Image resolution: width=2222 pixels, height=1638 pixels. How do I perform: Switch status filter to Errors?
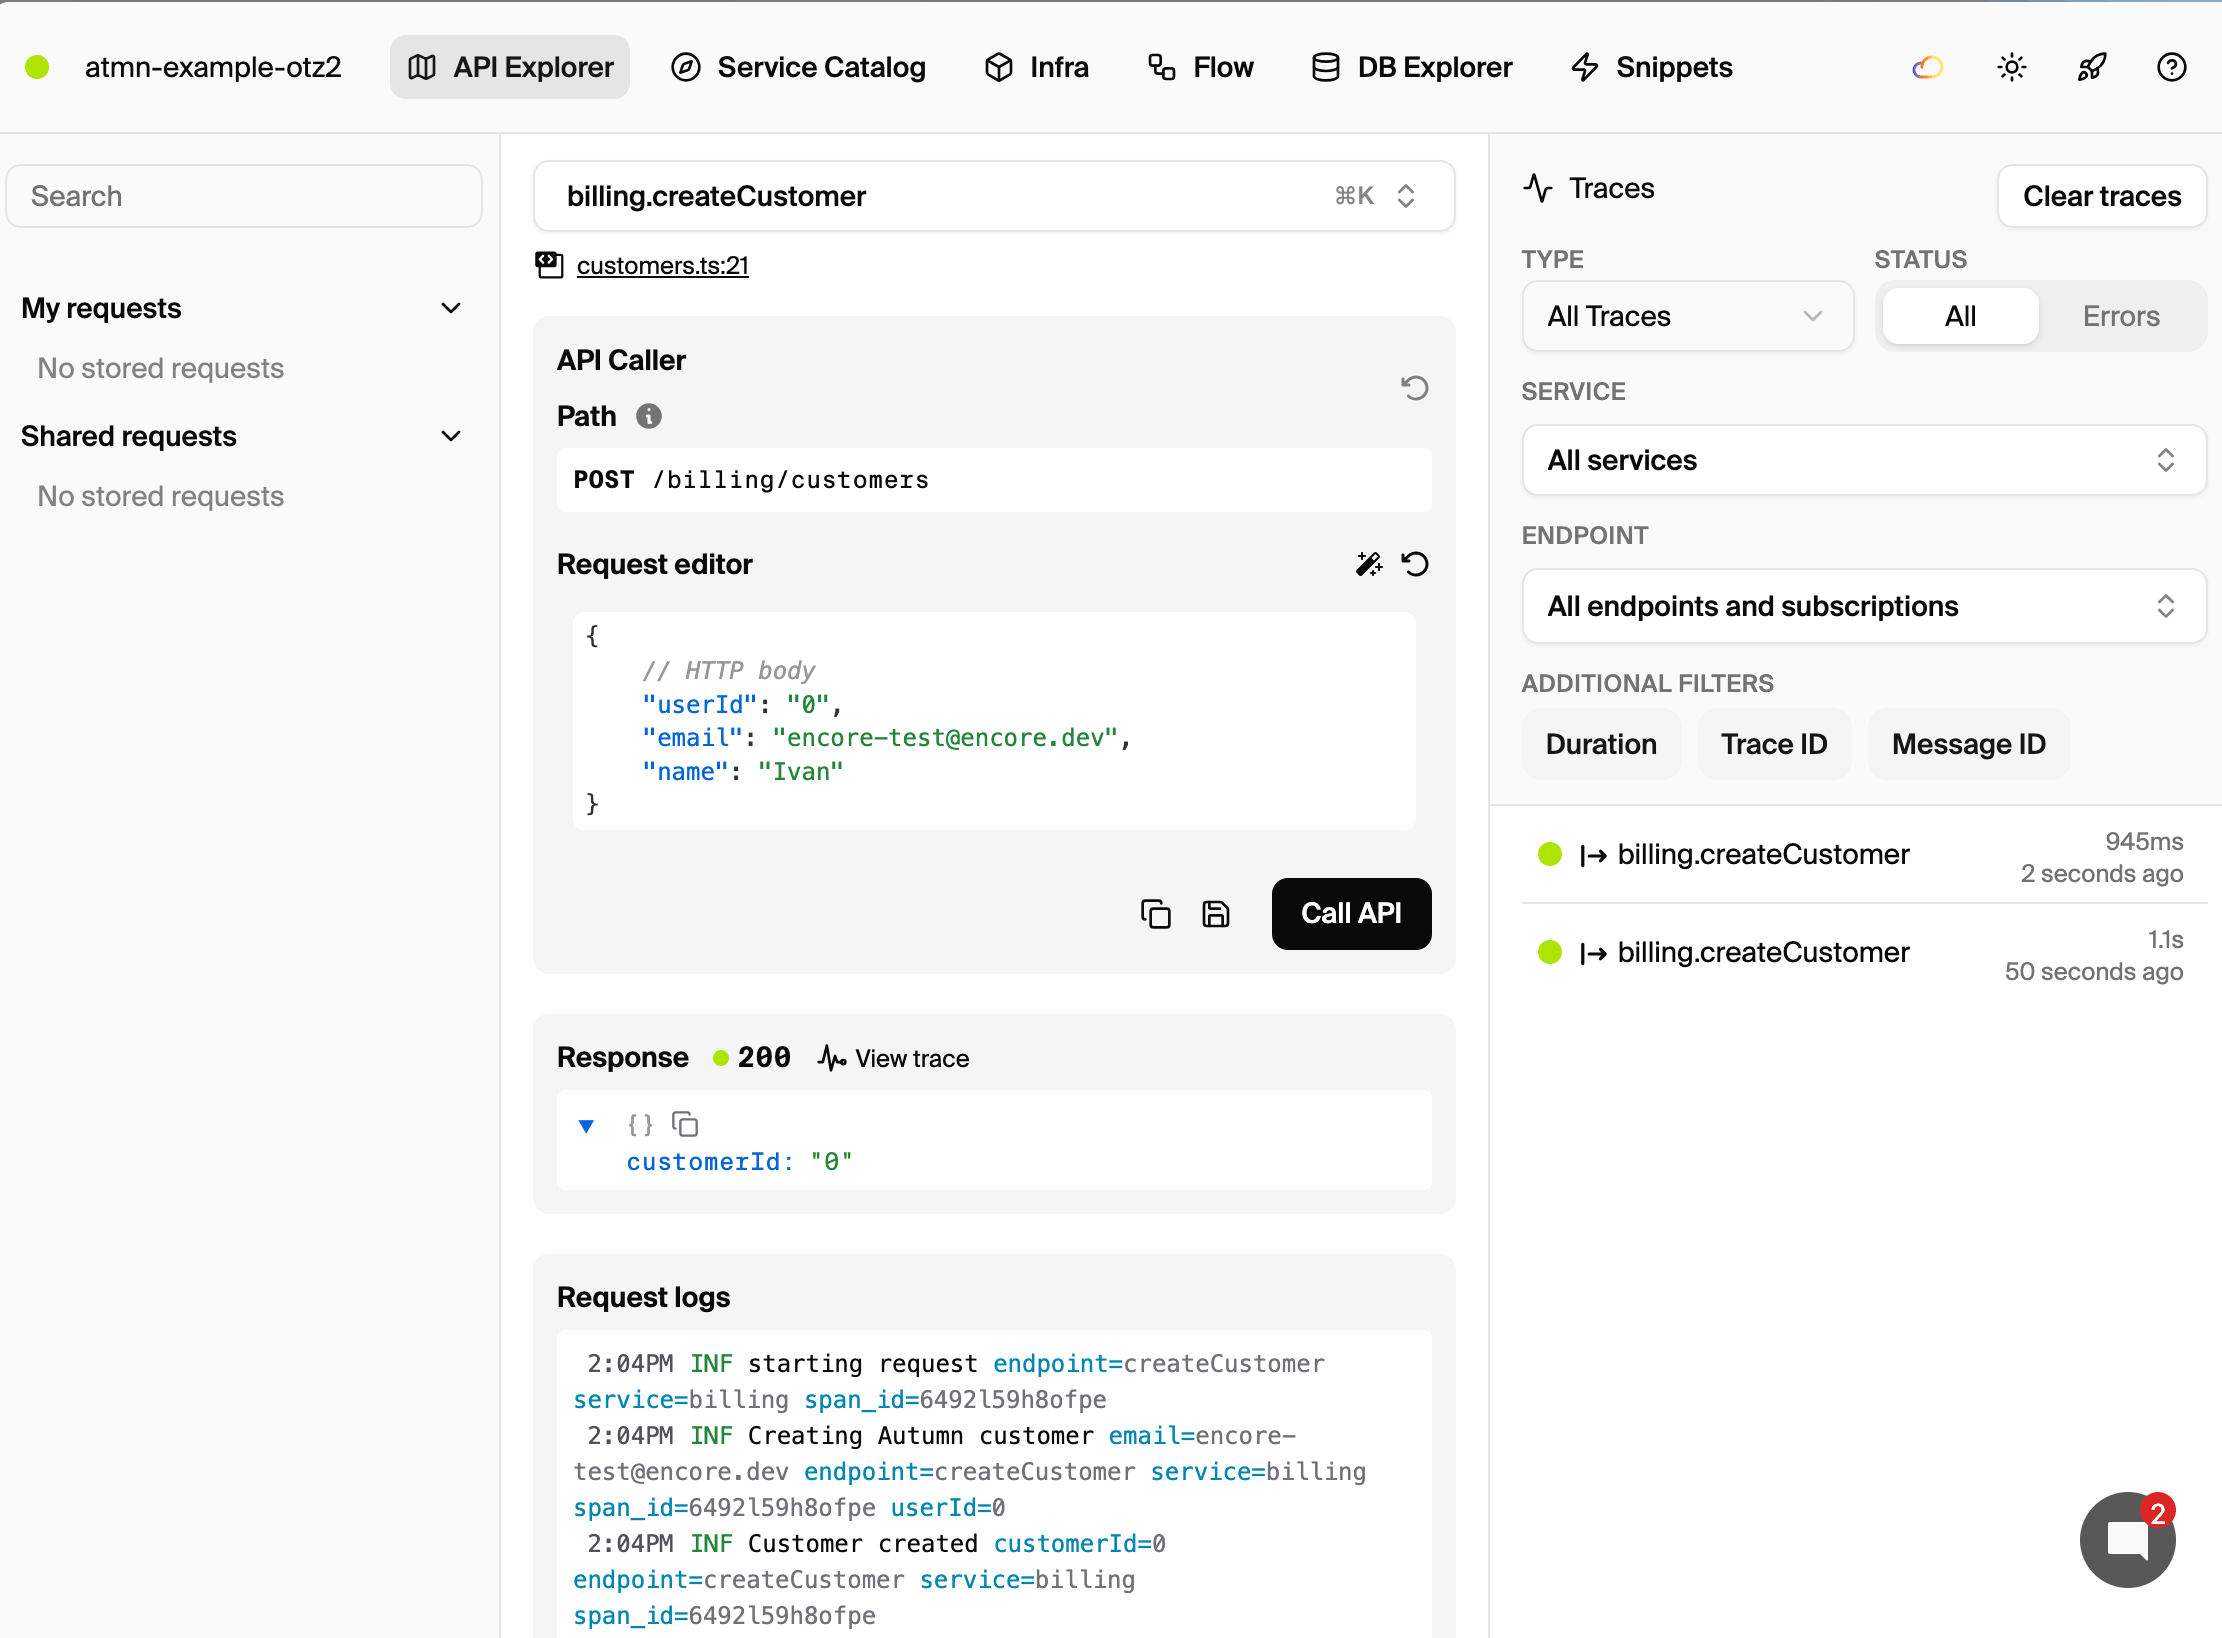[2121, 315]
